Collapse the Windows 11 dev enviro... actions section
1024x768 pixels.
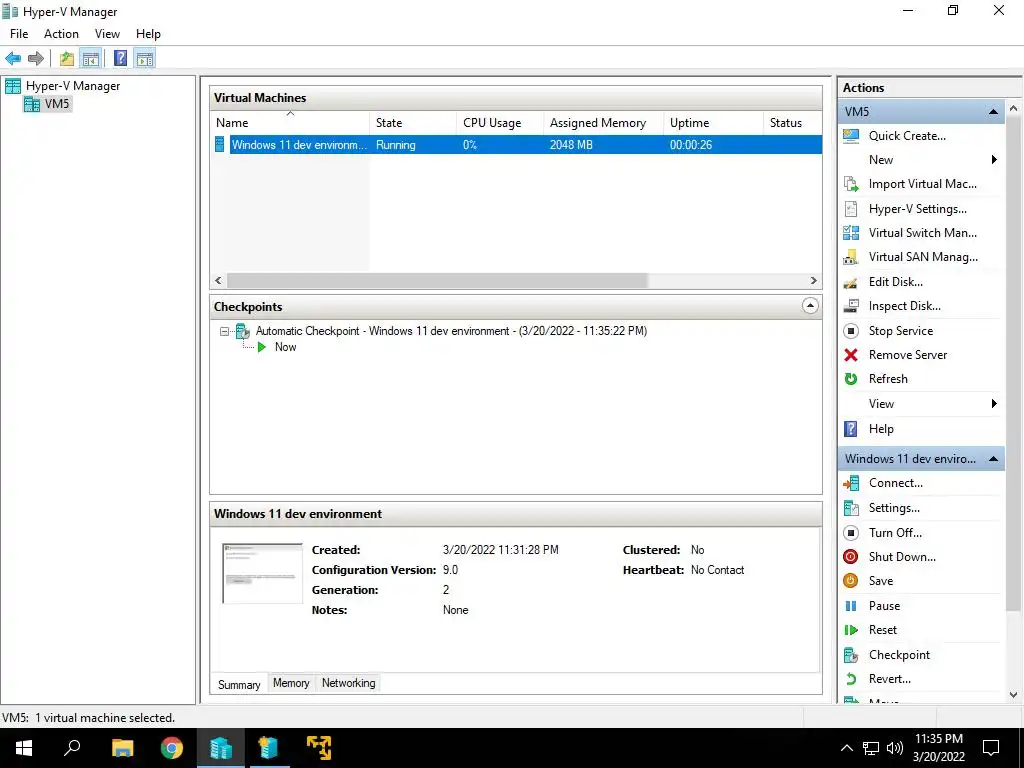pos(993,459)
